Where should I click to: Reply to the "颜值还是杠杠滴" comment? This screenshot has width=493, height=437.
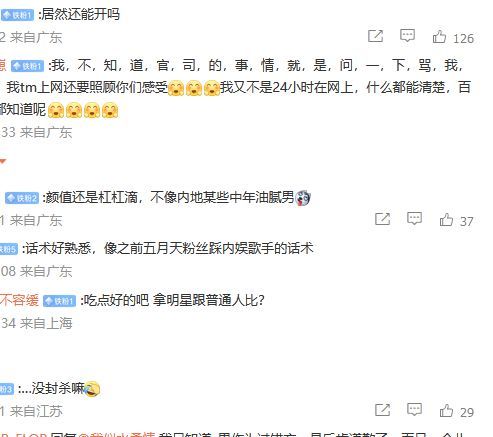(414, 219)
